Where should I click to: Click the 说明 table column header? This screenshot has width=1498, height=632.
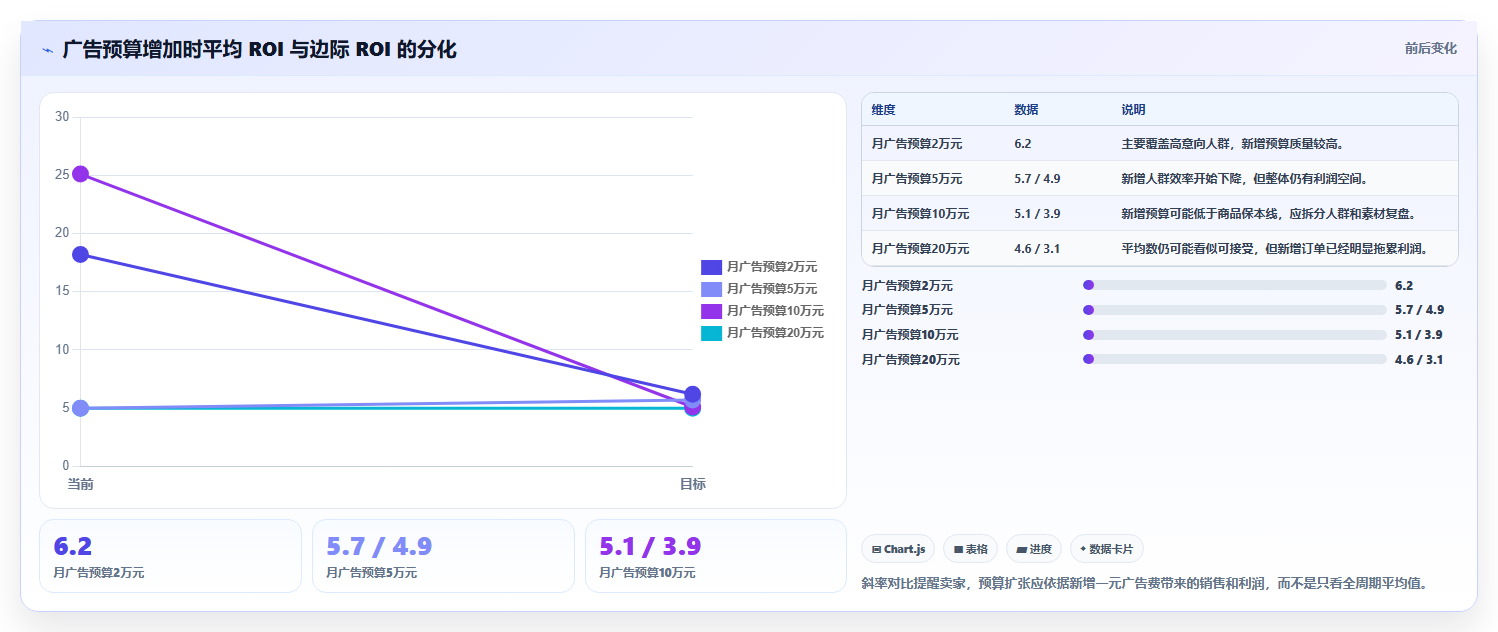click(x=1133, y=110)
